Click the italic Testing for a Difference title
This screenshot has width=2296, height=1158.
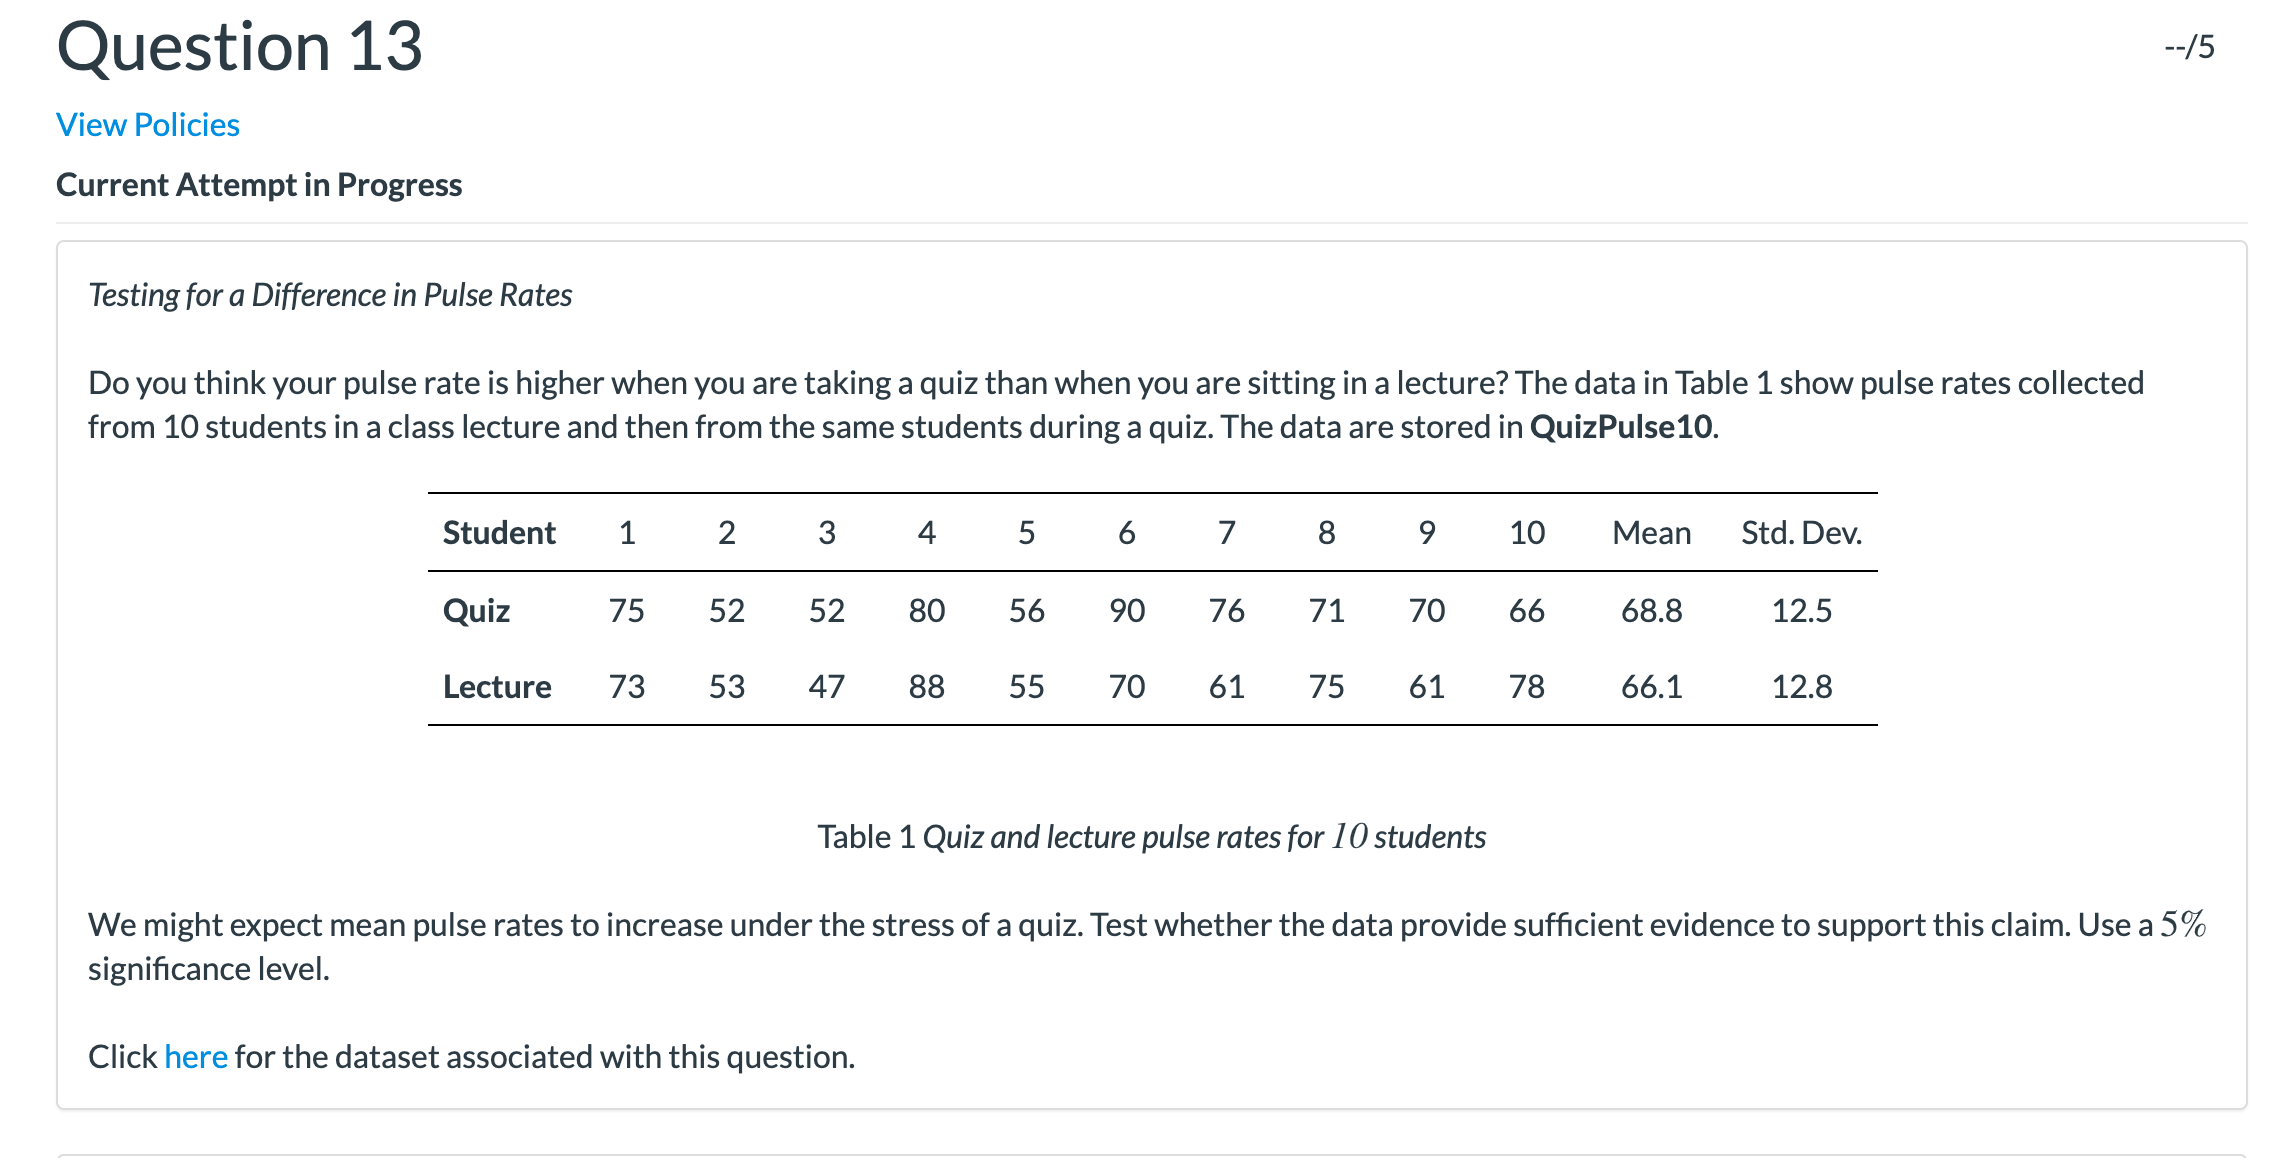(330, 295)
